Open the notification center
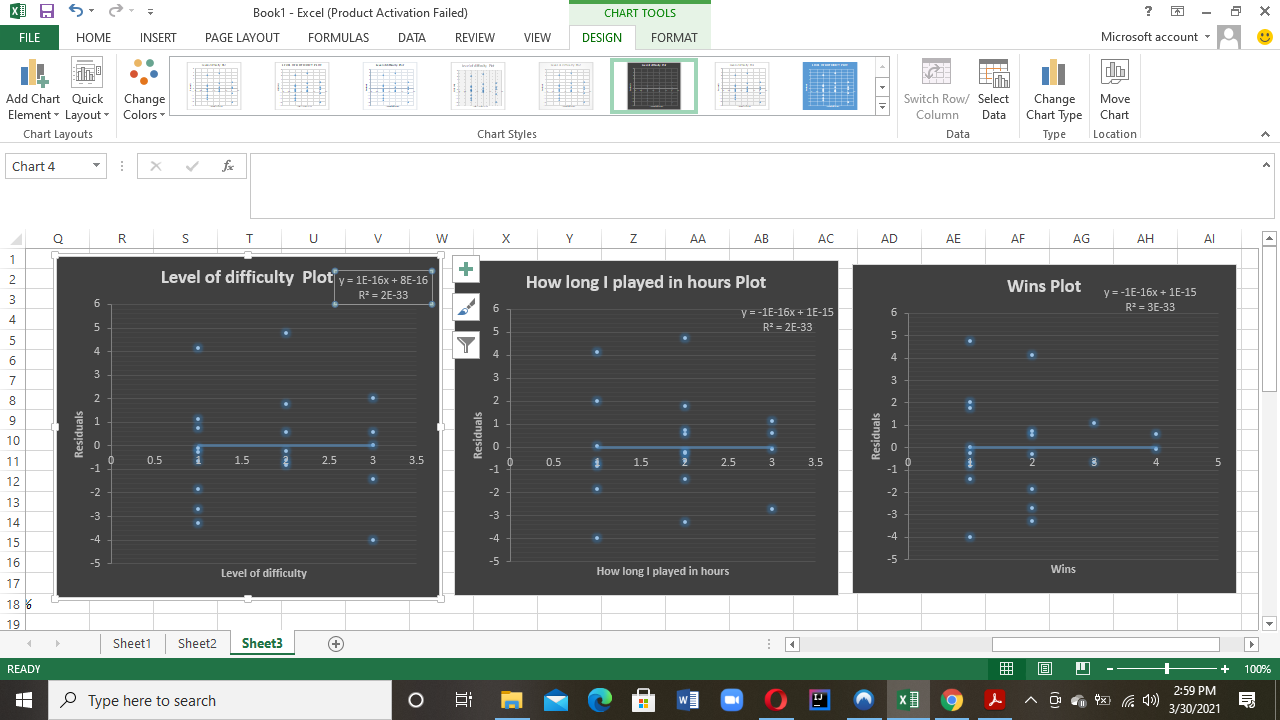Screen dimensions: 1280x720 [x=1247, y=700]
